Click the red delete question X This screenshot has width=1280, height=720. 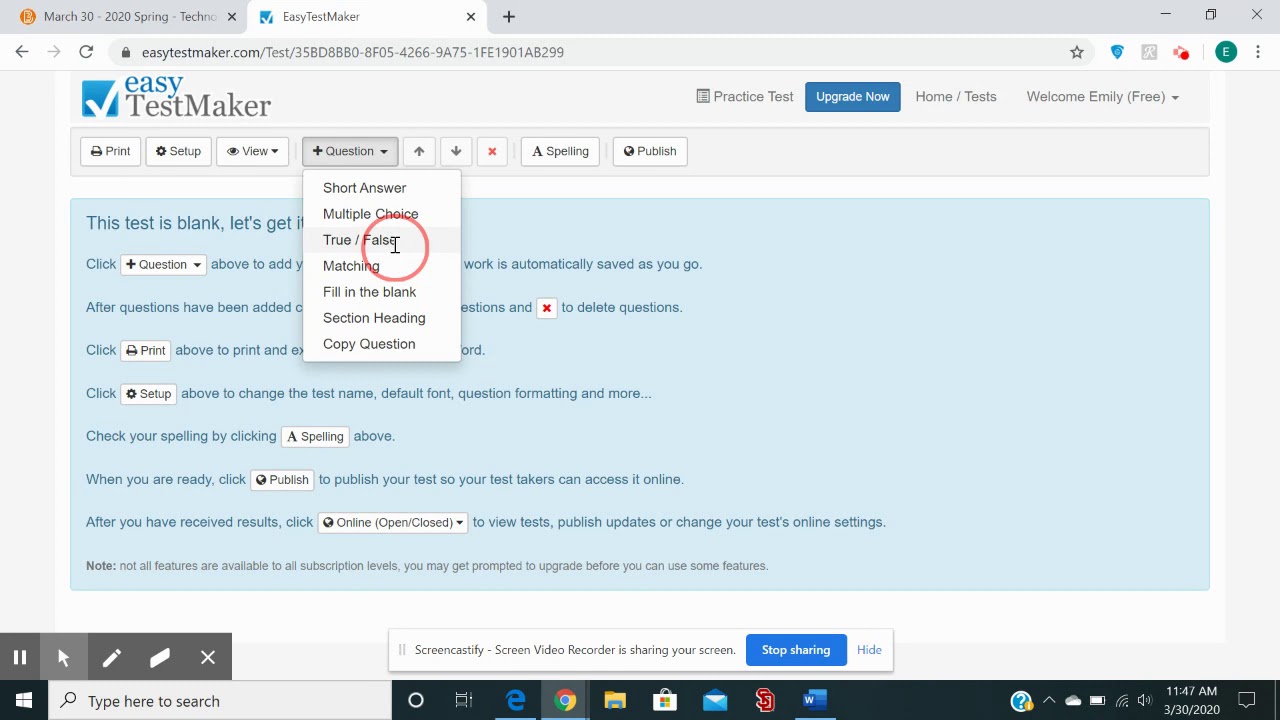coord(492,151)
